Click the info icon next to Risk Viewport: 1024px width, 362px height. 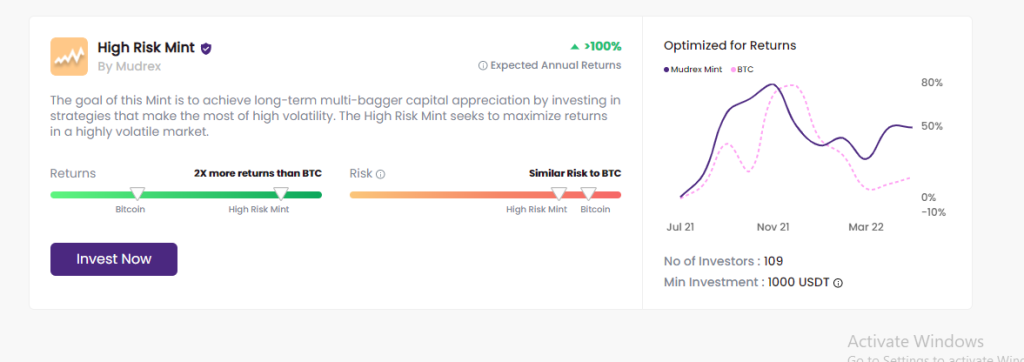381,174
